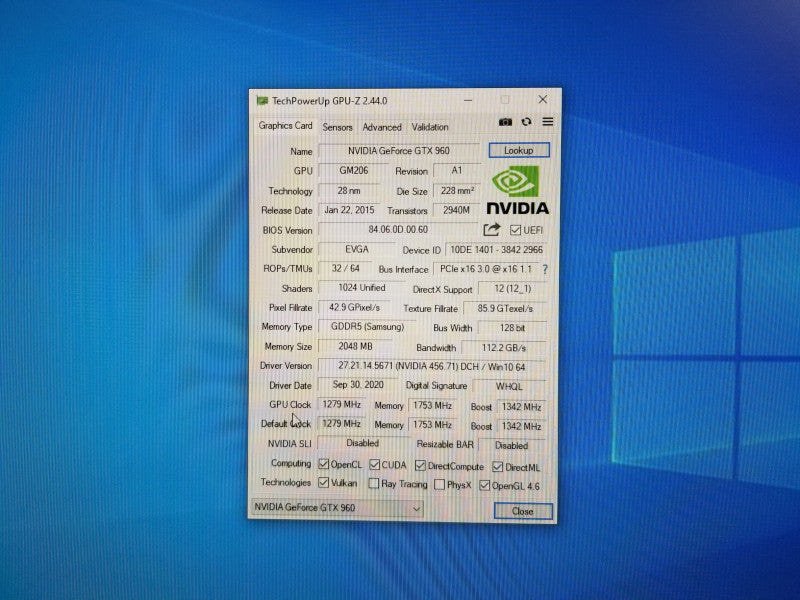The height and width of the screenshot is (600, 800).
Task: Enable the Ray Tracing checkbox
Action: [x=374, y=483]
